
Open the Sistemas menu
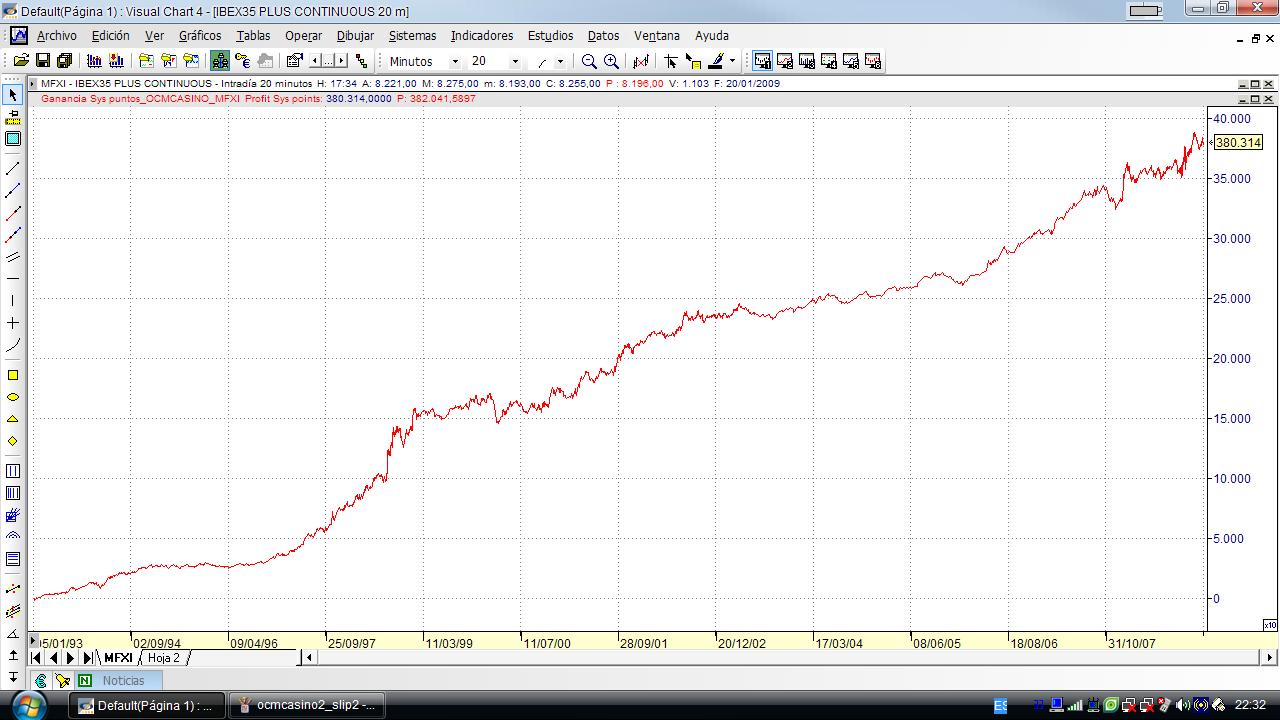(413, 35)
